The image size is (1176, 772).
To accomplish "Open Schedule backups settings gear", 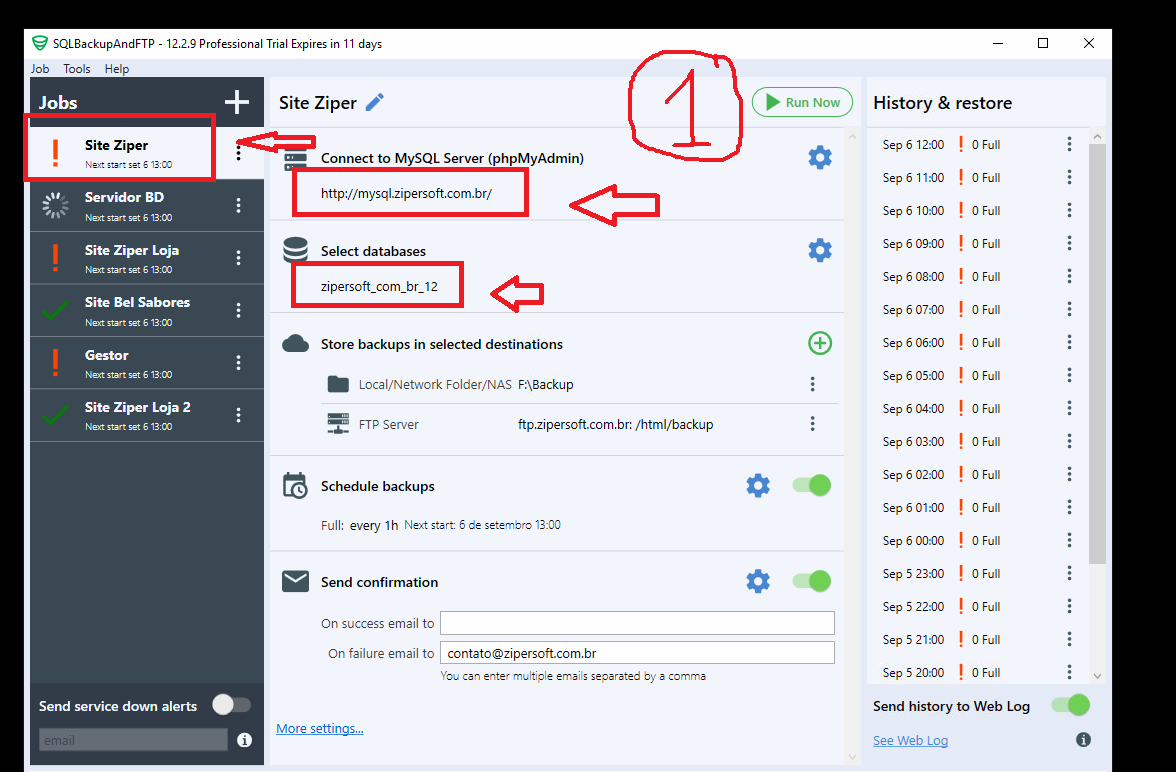I will pyautogui.click(x=758, y=485).
